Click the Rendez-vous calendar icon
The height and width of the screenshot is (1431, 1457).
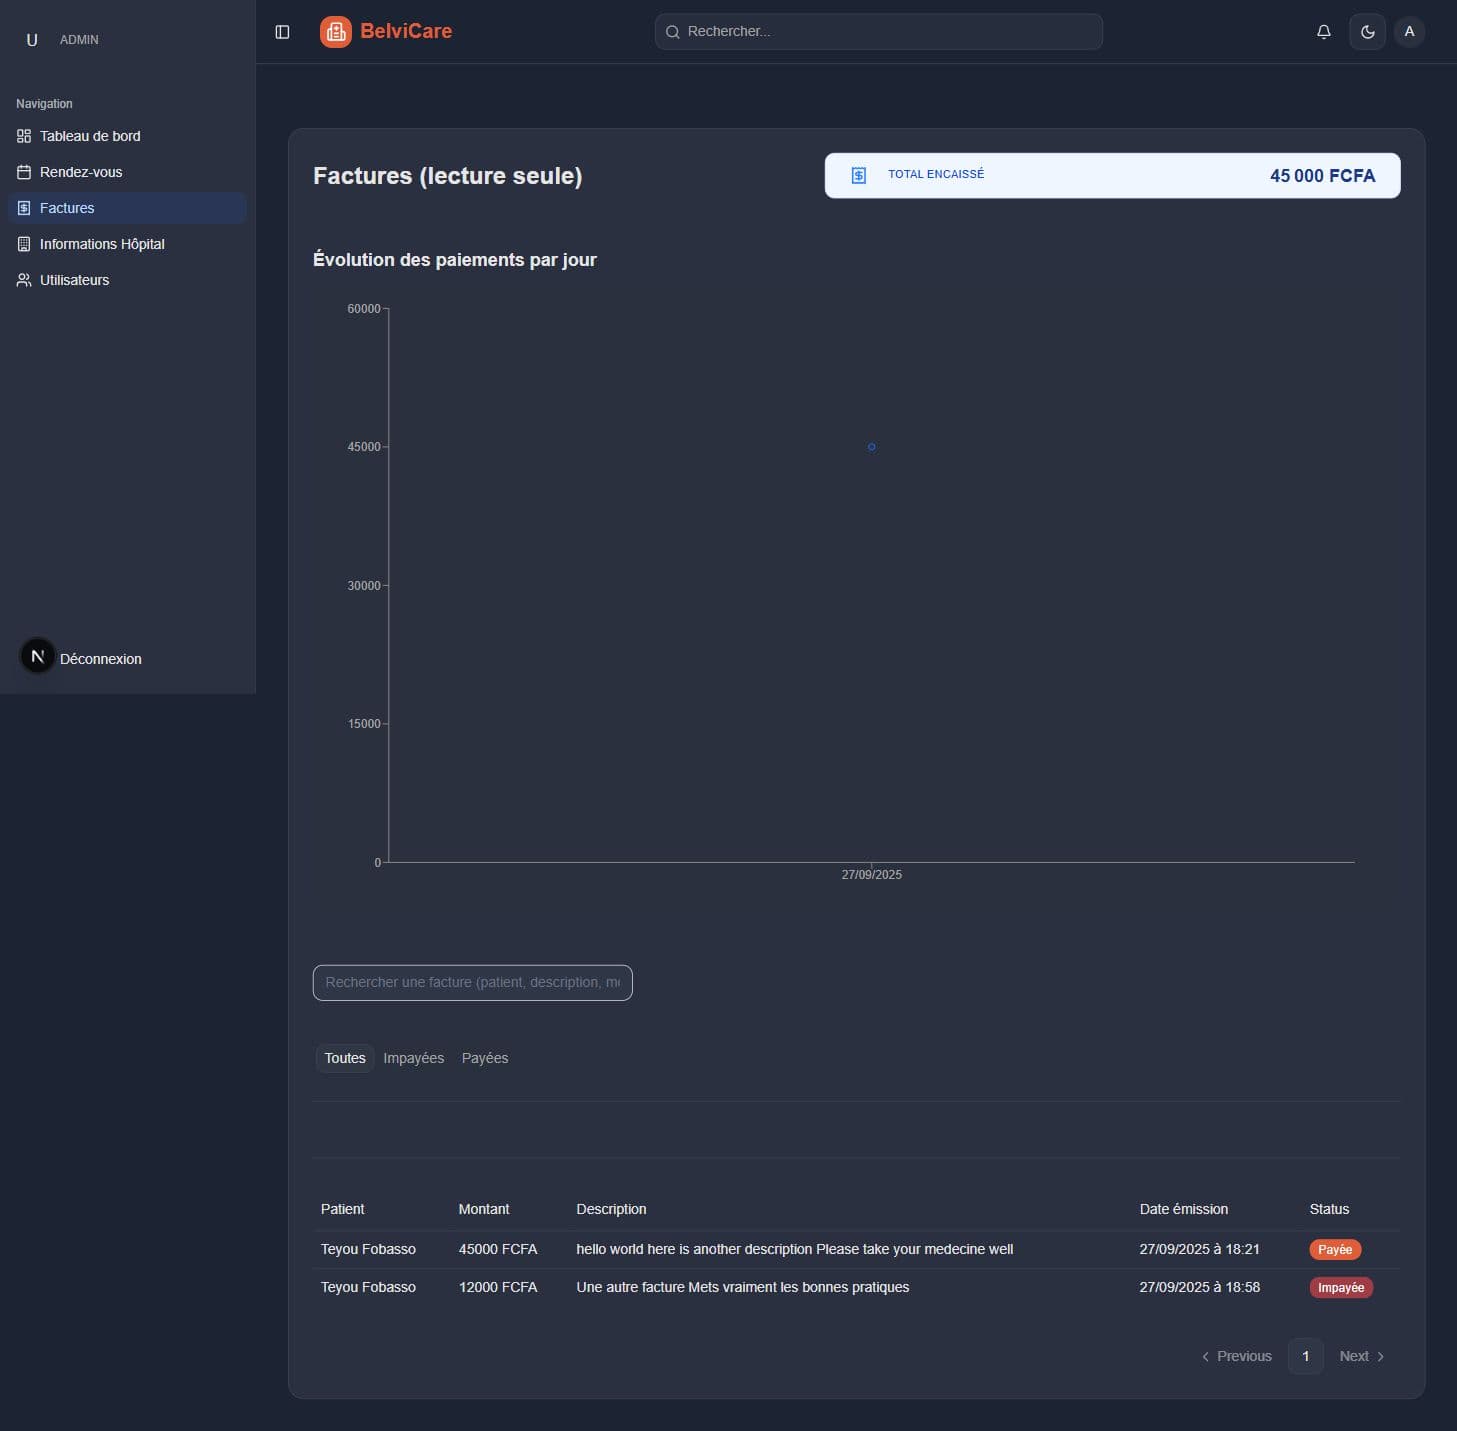pos(24,172)
